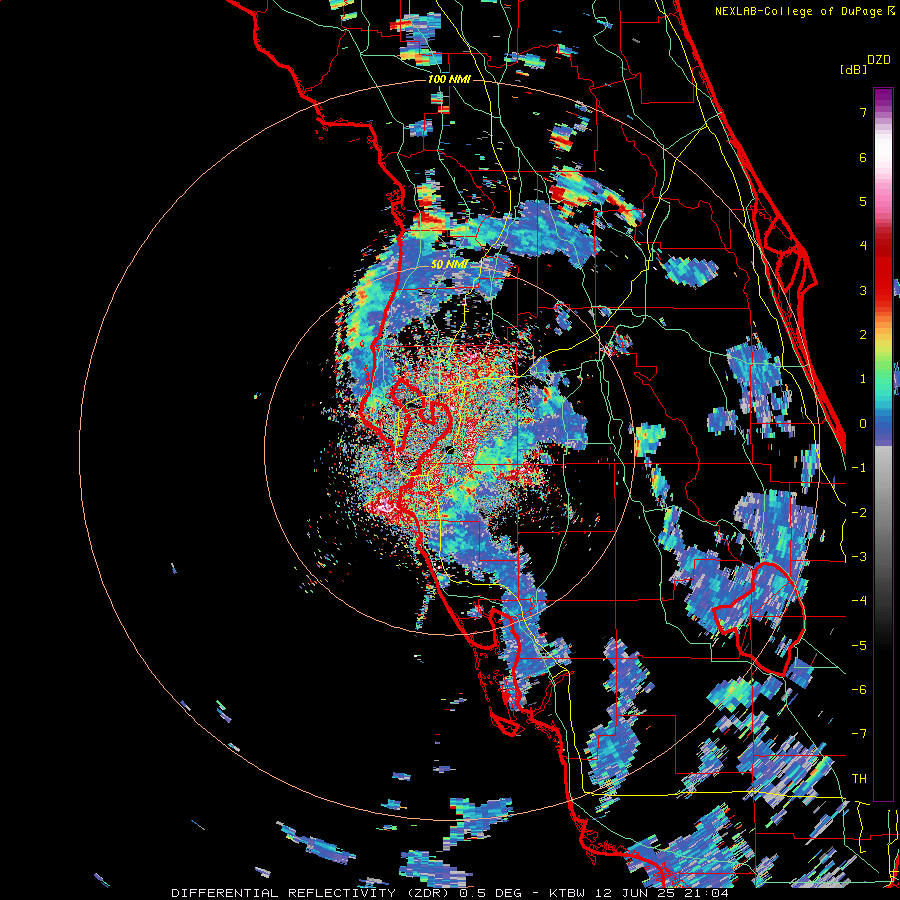Click the 0 value on the color scale
Viewport: 900px width, 900px height.
pos(863,424)
